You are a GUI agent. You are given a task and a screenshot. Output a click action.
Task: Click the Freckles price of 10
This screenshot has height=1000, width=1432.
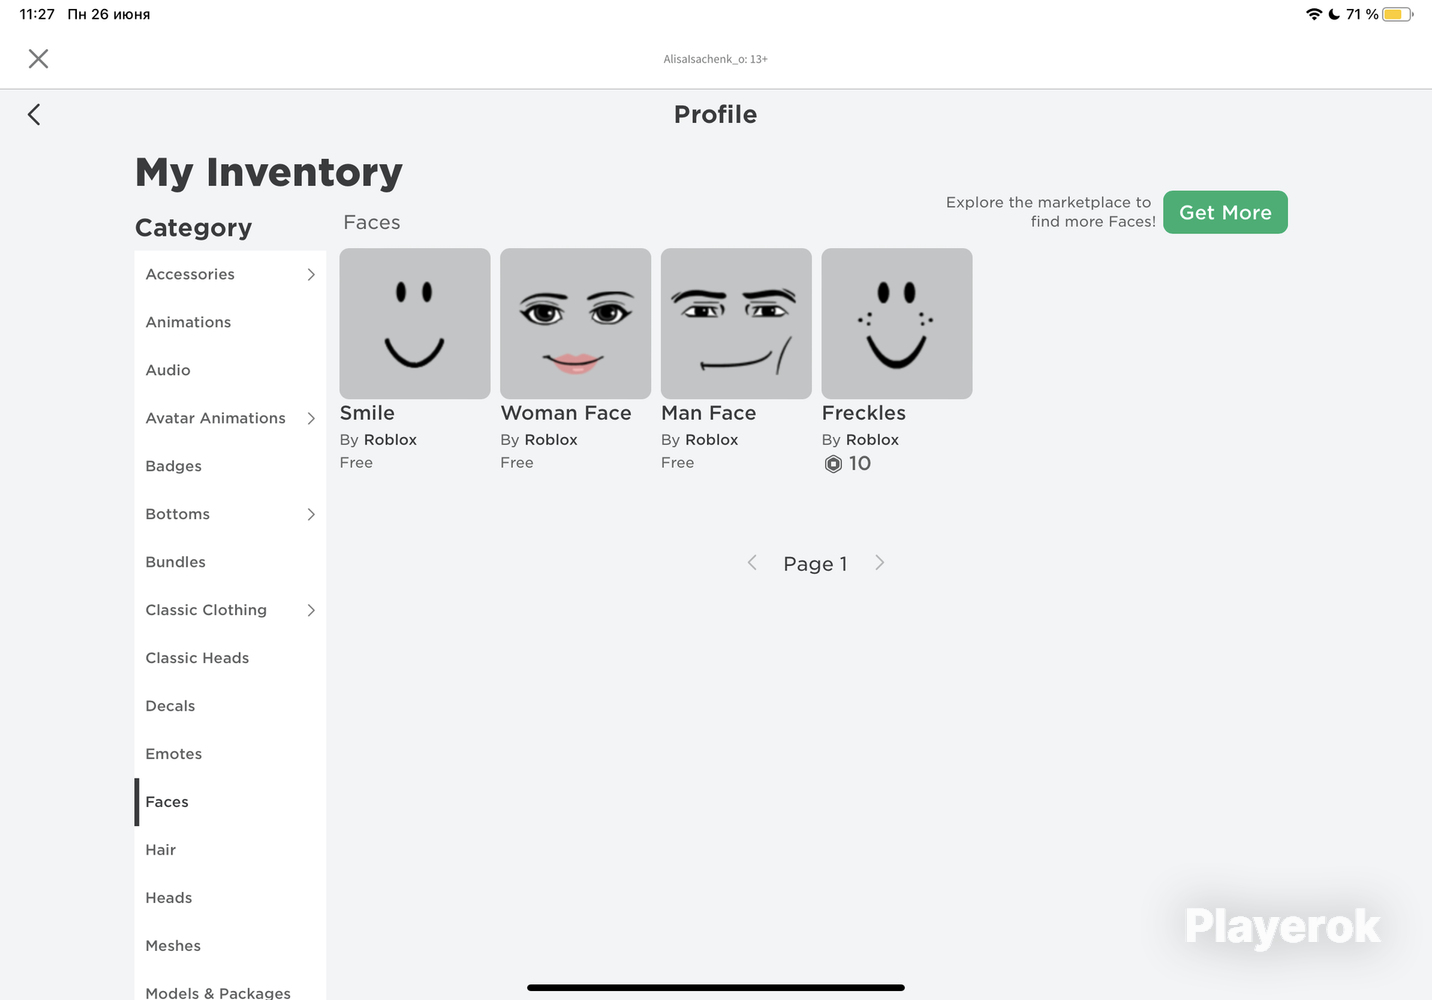860,464
